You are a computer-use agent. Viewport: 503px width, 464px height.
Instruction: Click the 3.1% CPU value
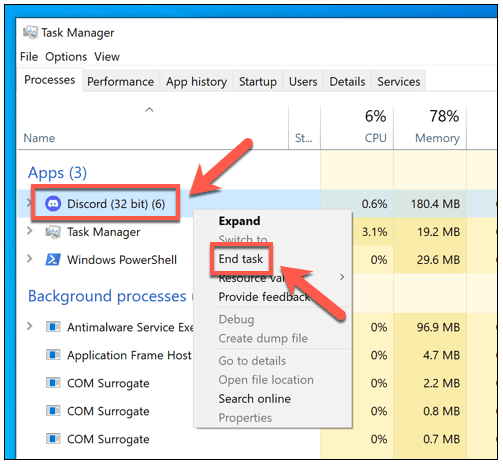pyautogui.click(x=374, y=232)
